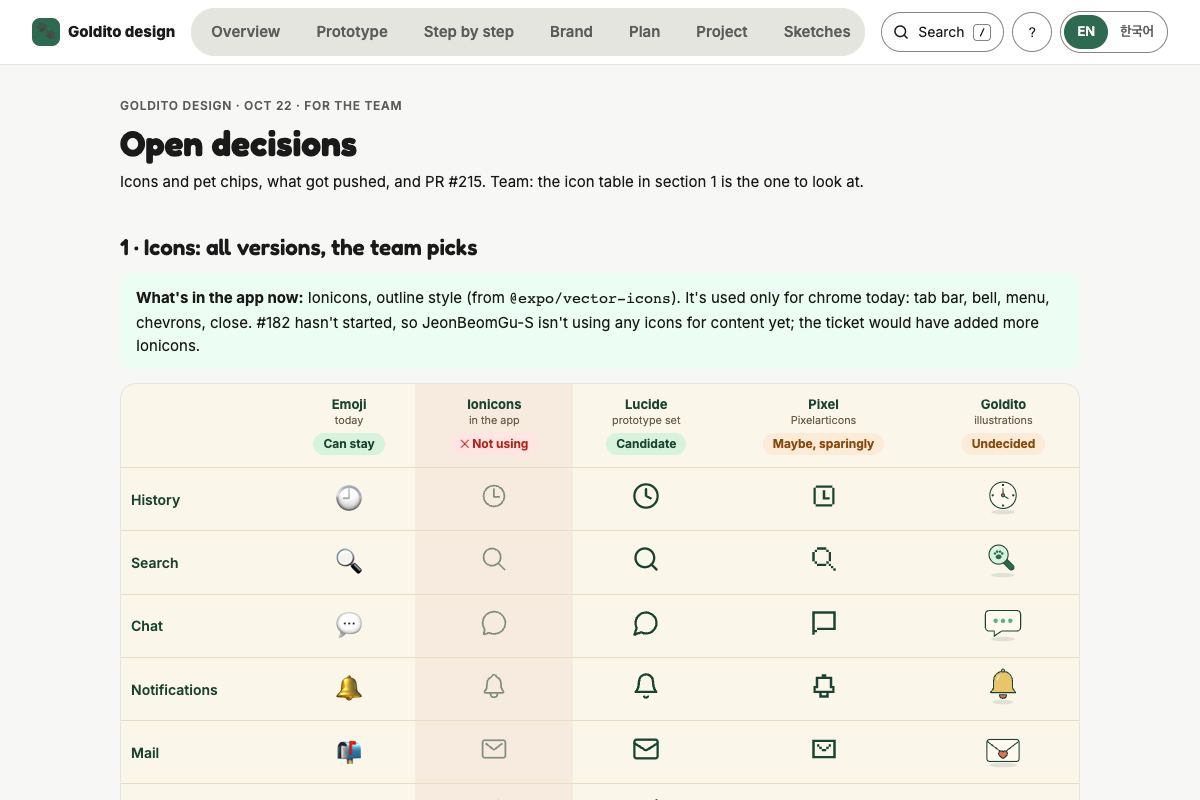Click the Emoji mailbox in Mail row
1200x800 pixels.
point(349,751)
